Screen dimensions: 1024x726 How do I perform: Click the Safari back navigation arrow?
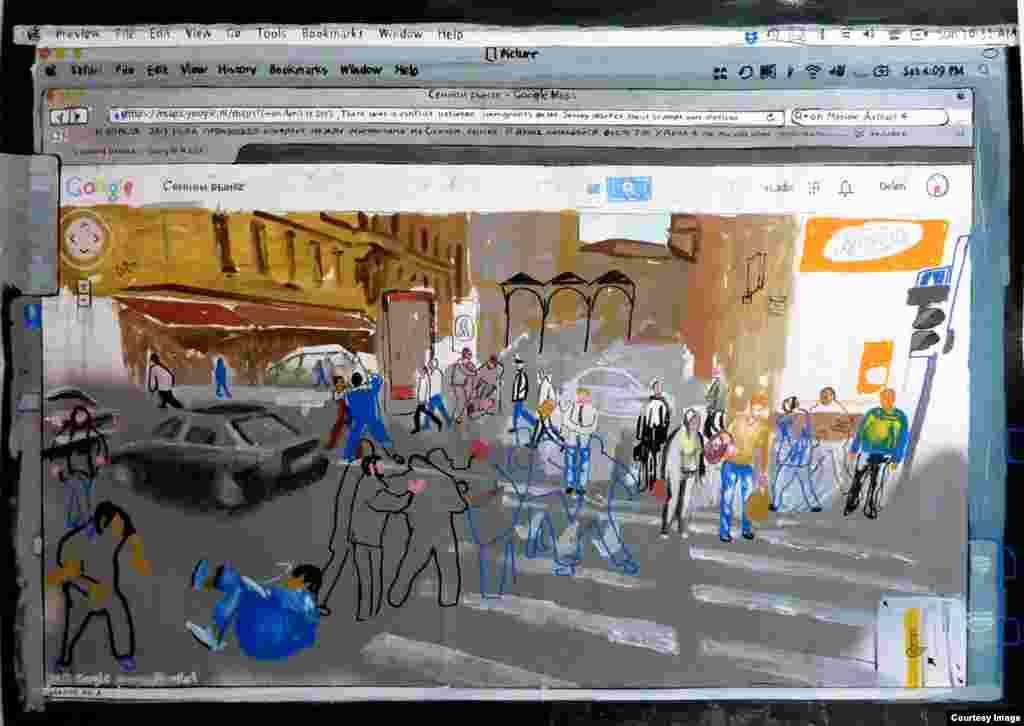click(x=60, y=117)
